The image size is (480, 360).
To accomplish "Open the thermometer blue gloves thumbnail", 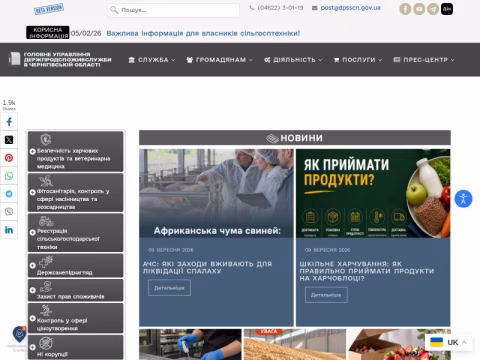I will 190,344.
